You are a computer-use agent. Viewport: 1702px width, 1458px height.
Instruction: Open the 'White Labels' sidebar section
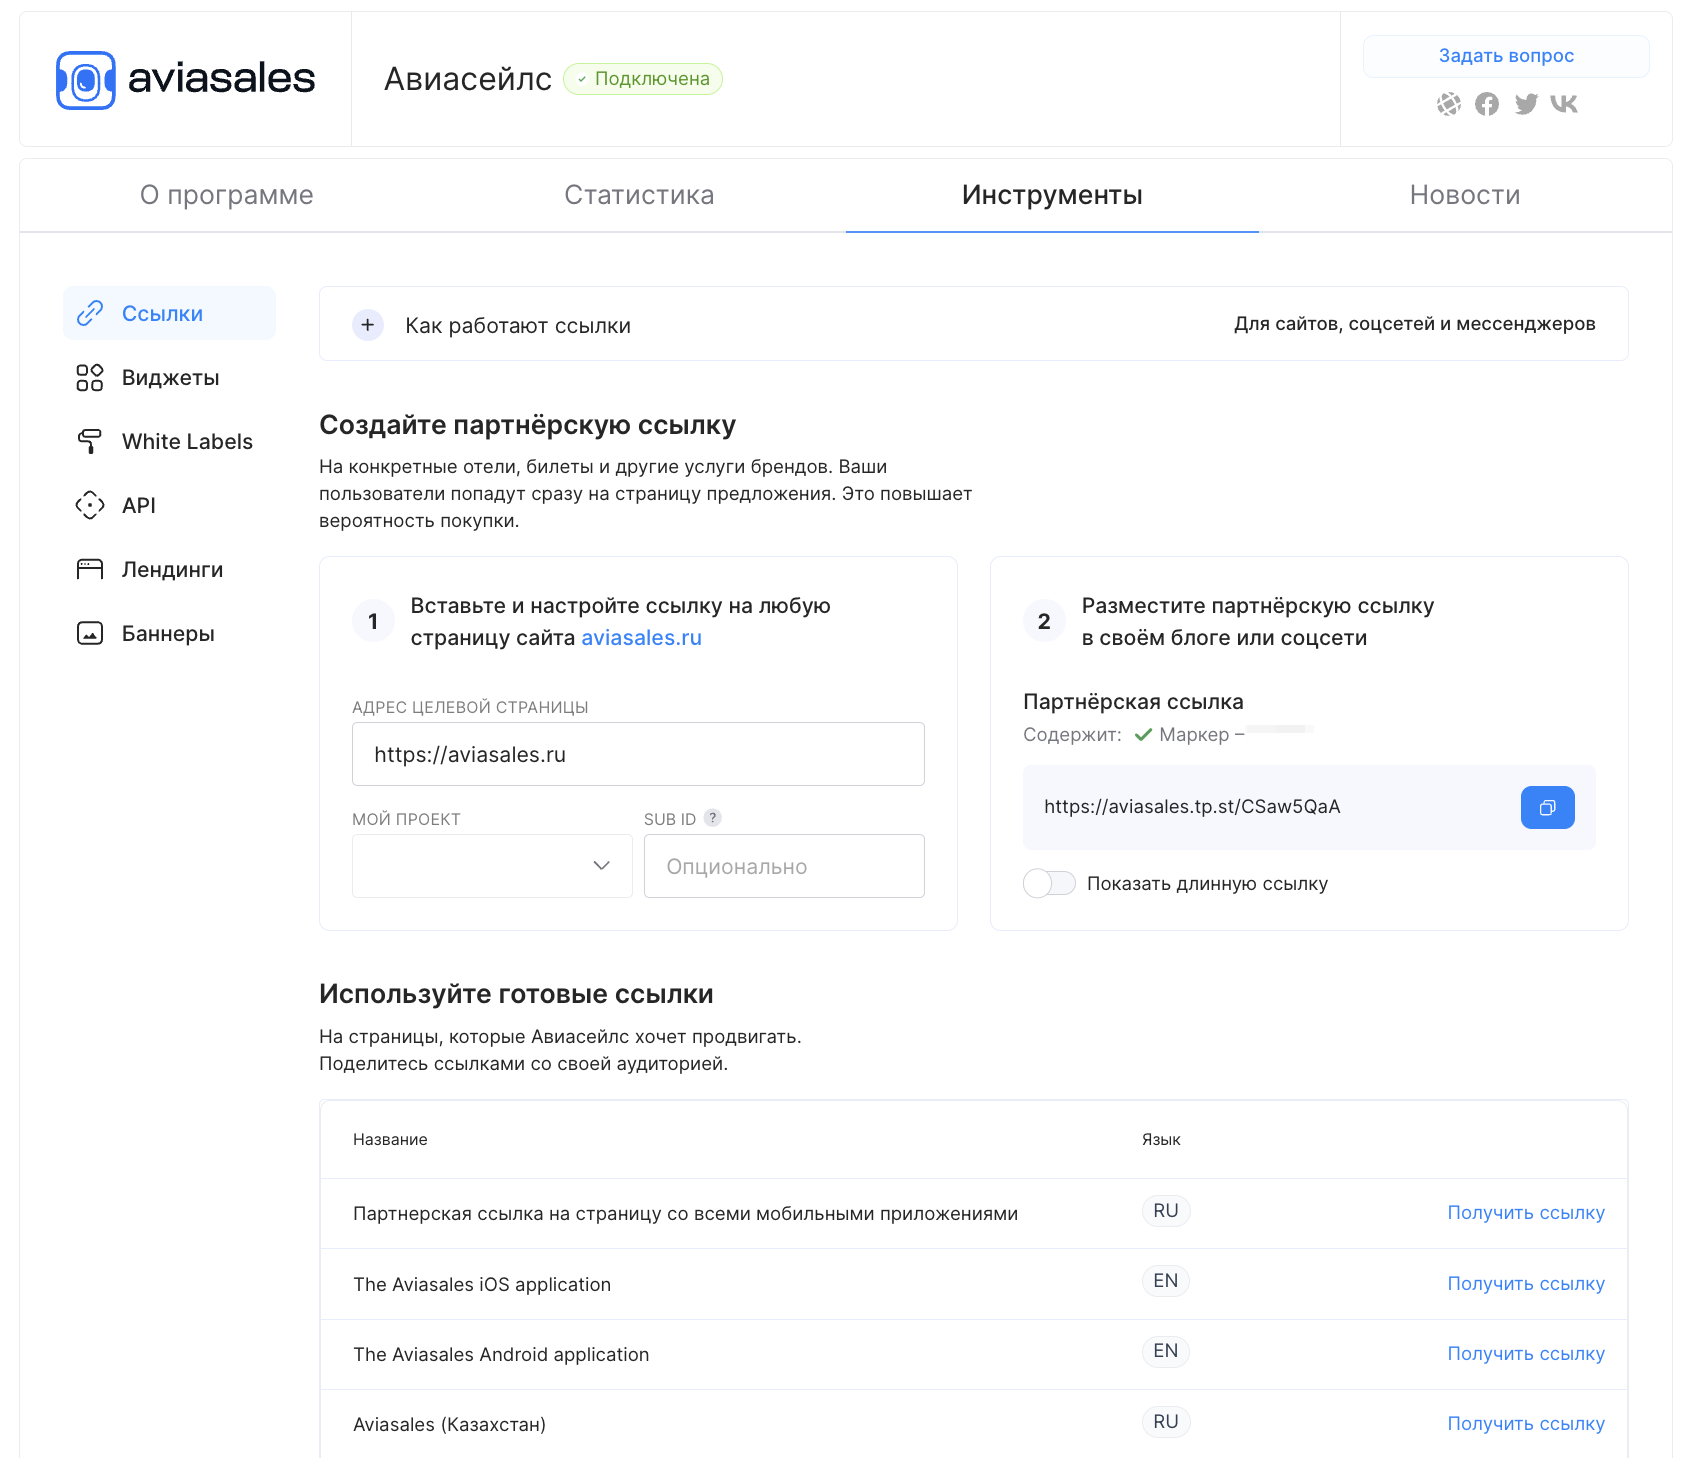pos(169,441)
